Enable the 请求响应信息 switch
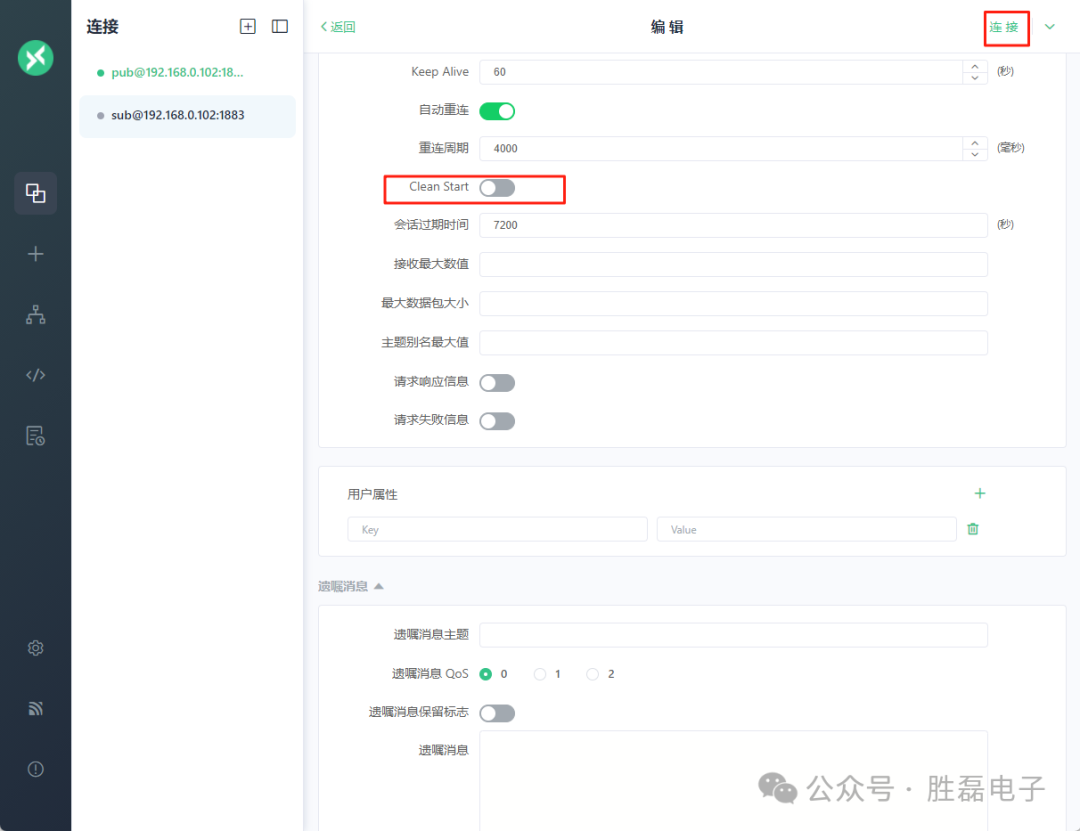The width and height of the screenshot is (1080, 831). [x=497, y=382]
